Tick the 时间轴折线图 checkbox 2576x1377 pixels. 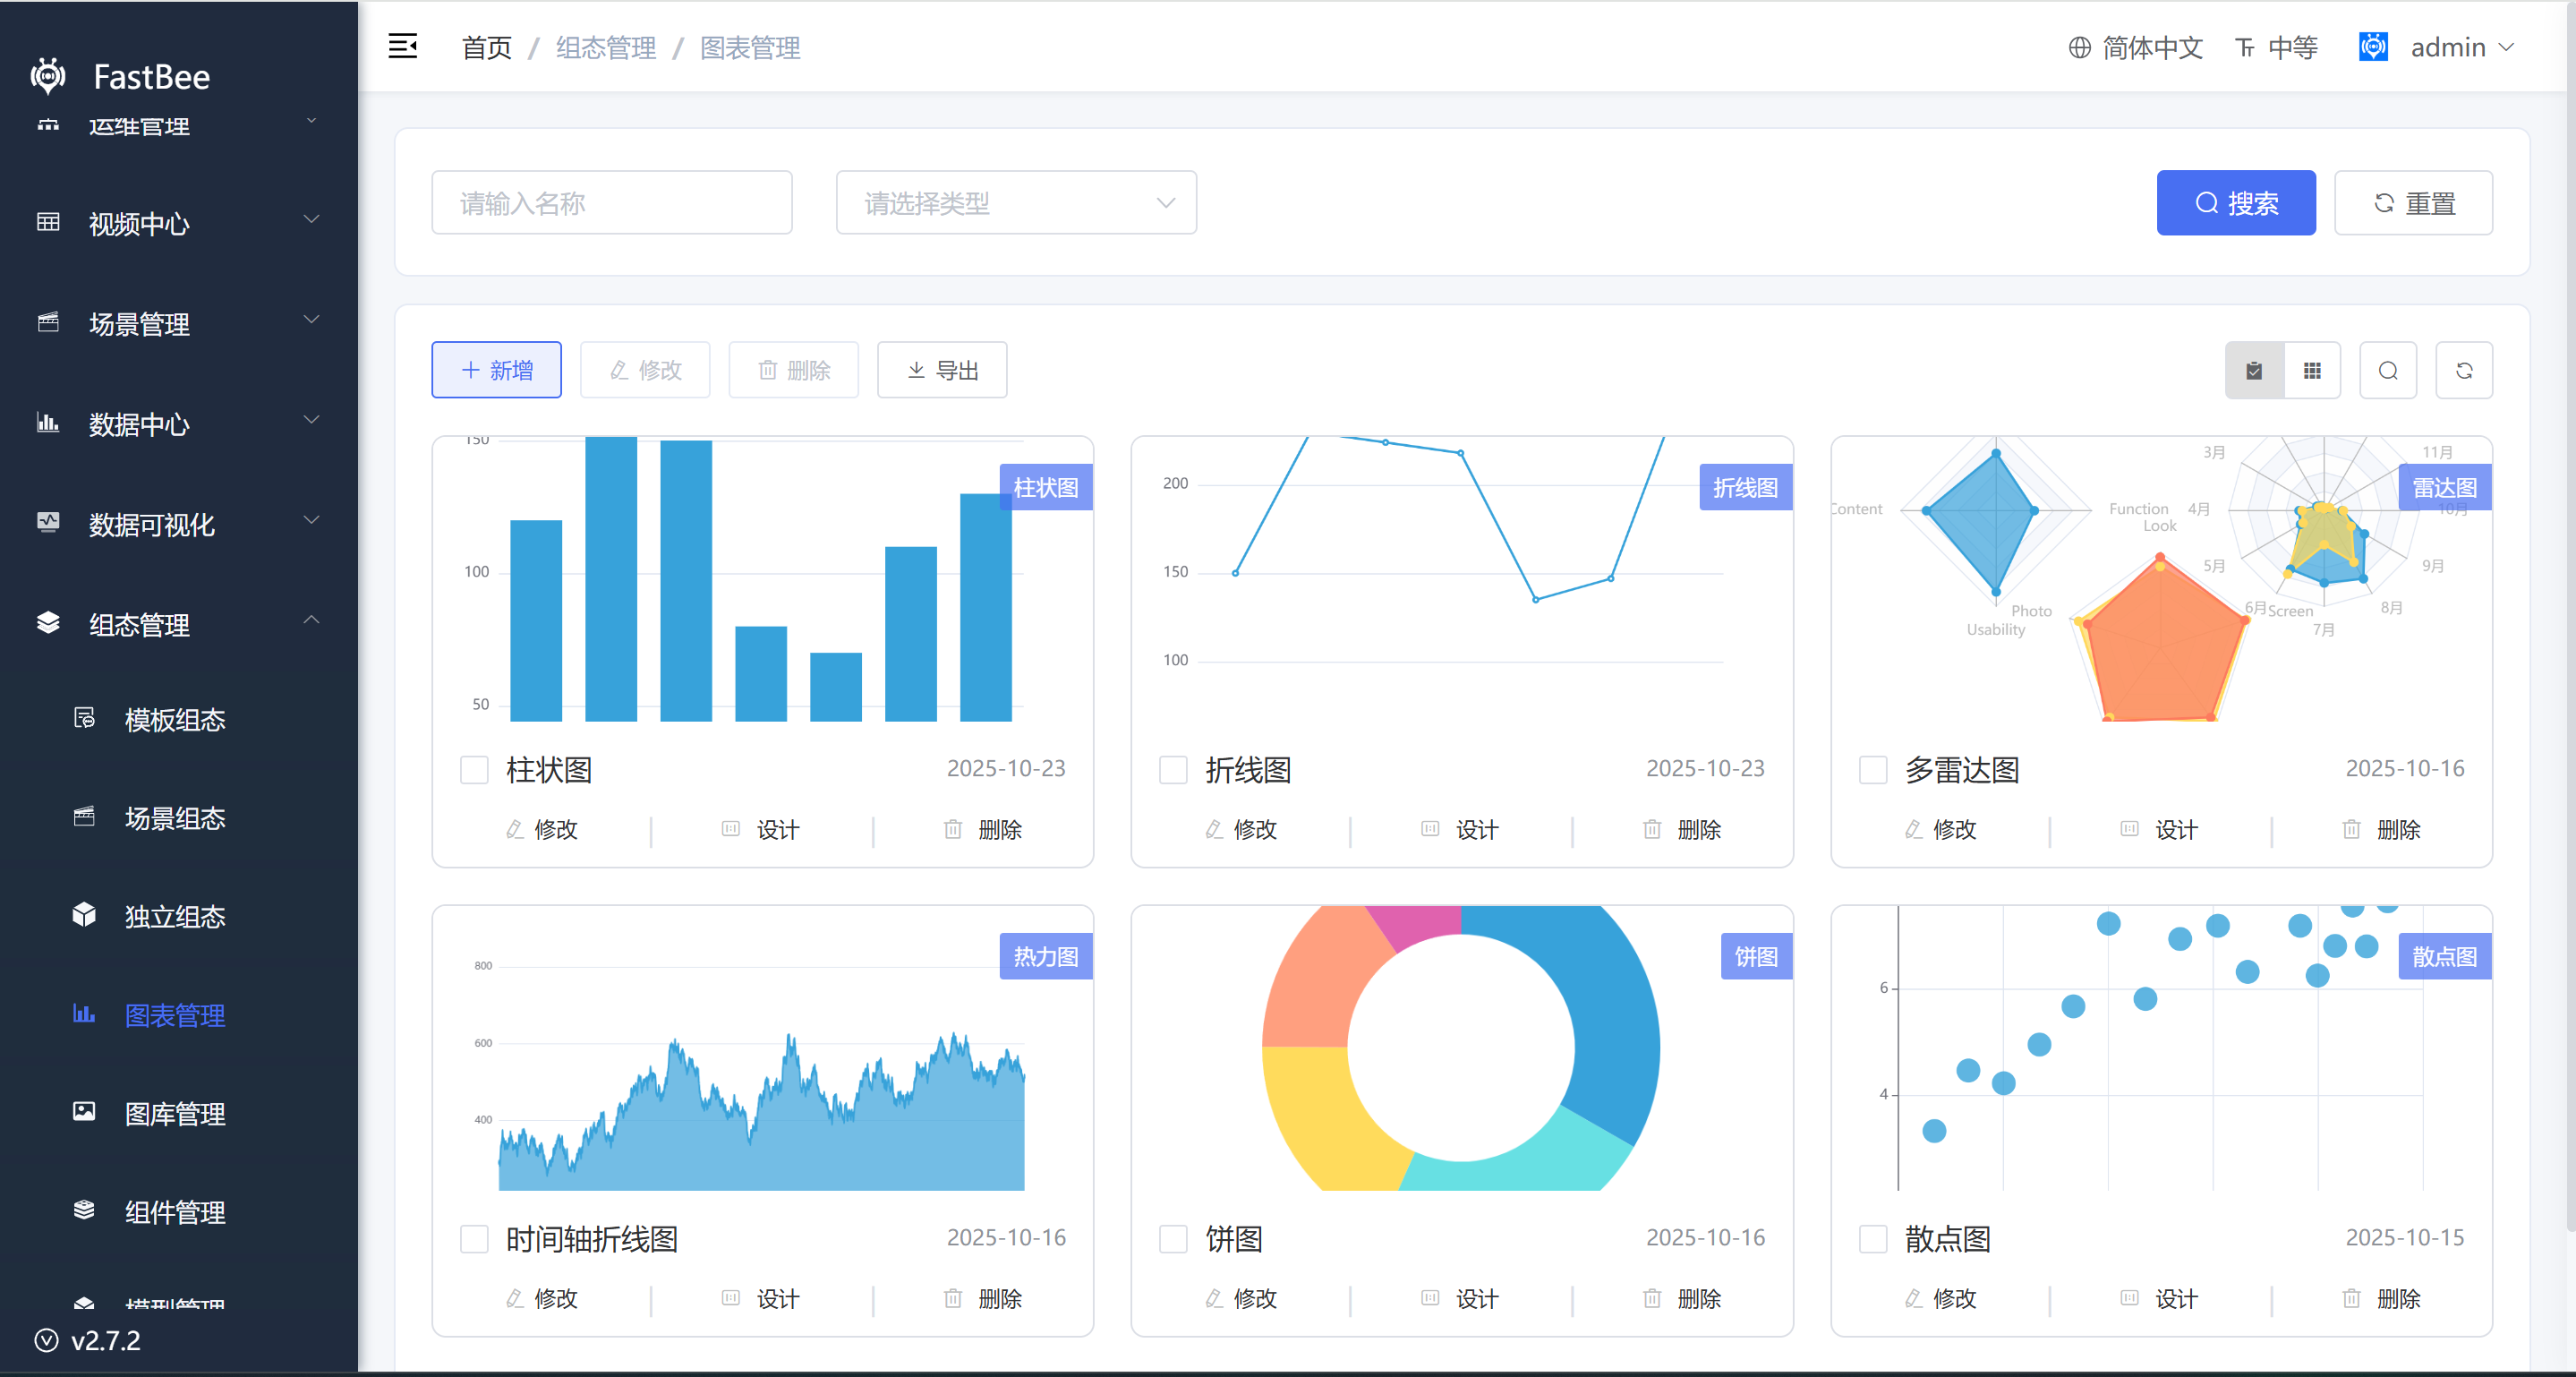click(x=474, y=1239)
